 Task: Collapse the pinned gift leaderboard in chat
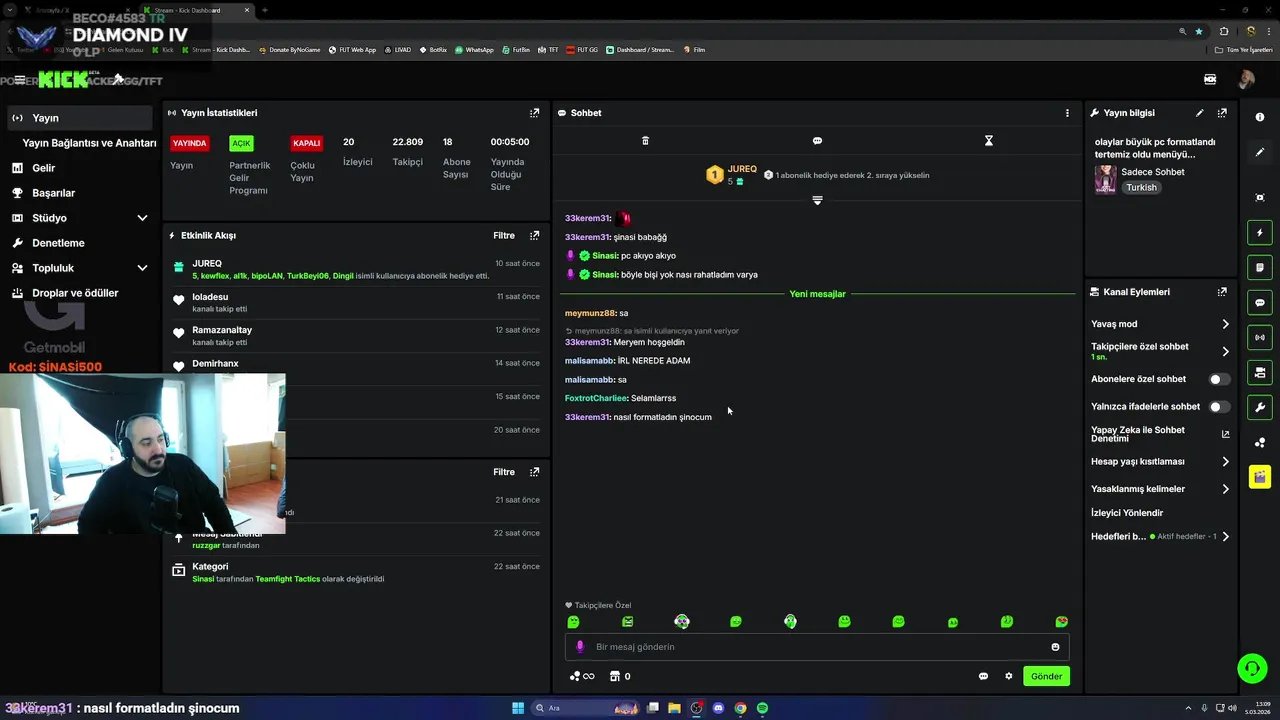point(817,201)
